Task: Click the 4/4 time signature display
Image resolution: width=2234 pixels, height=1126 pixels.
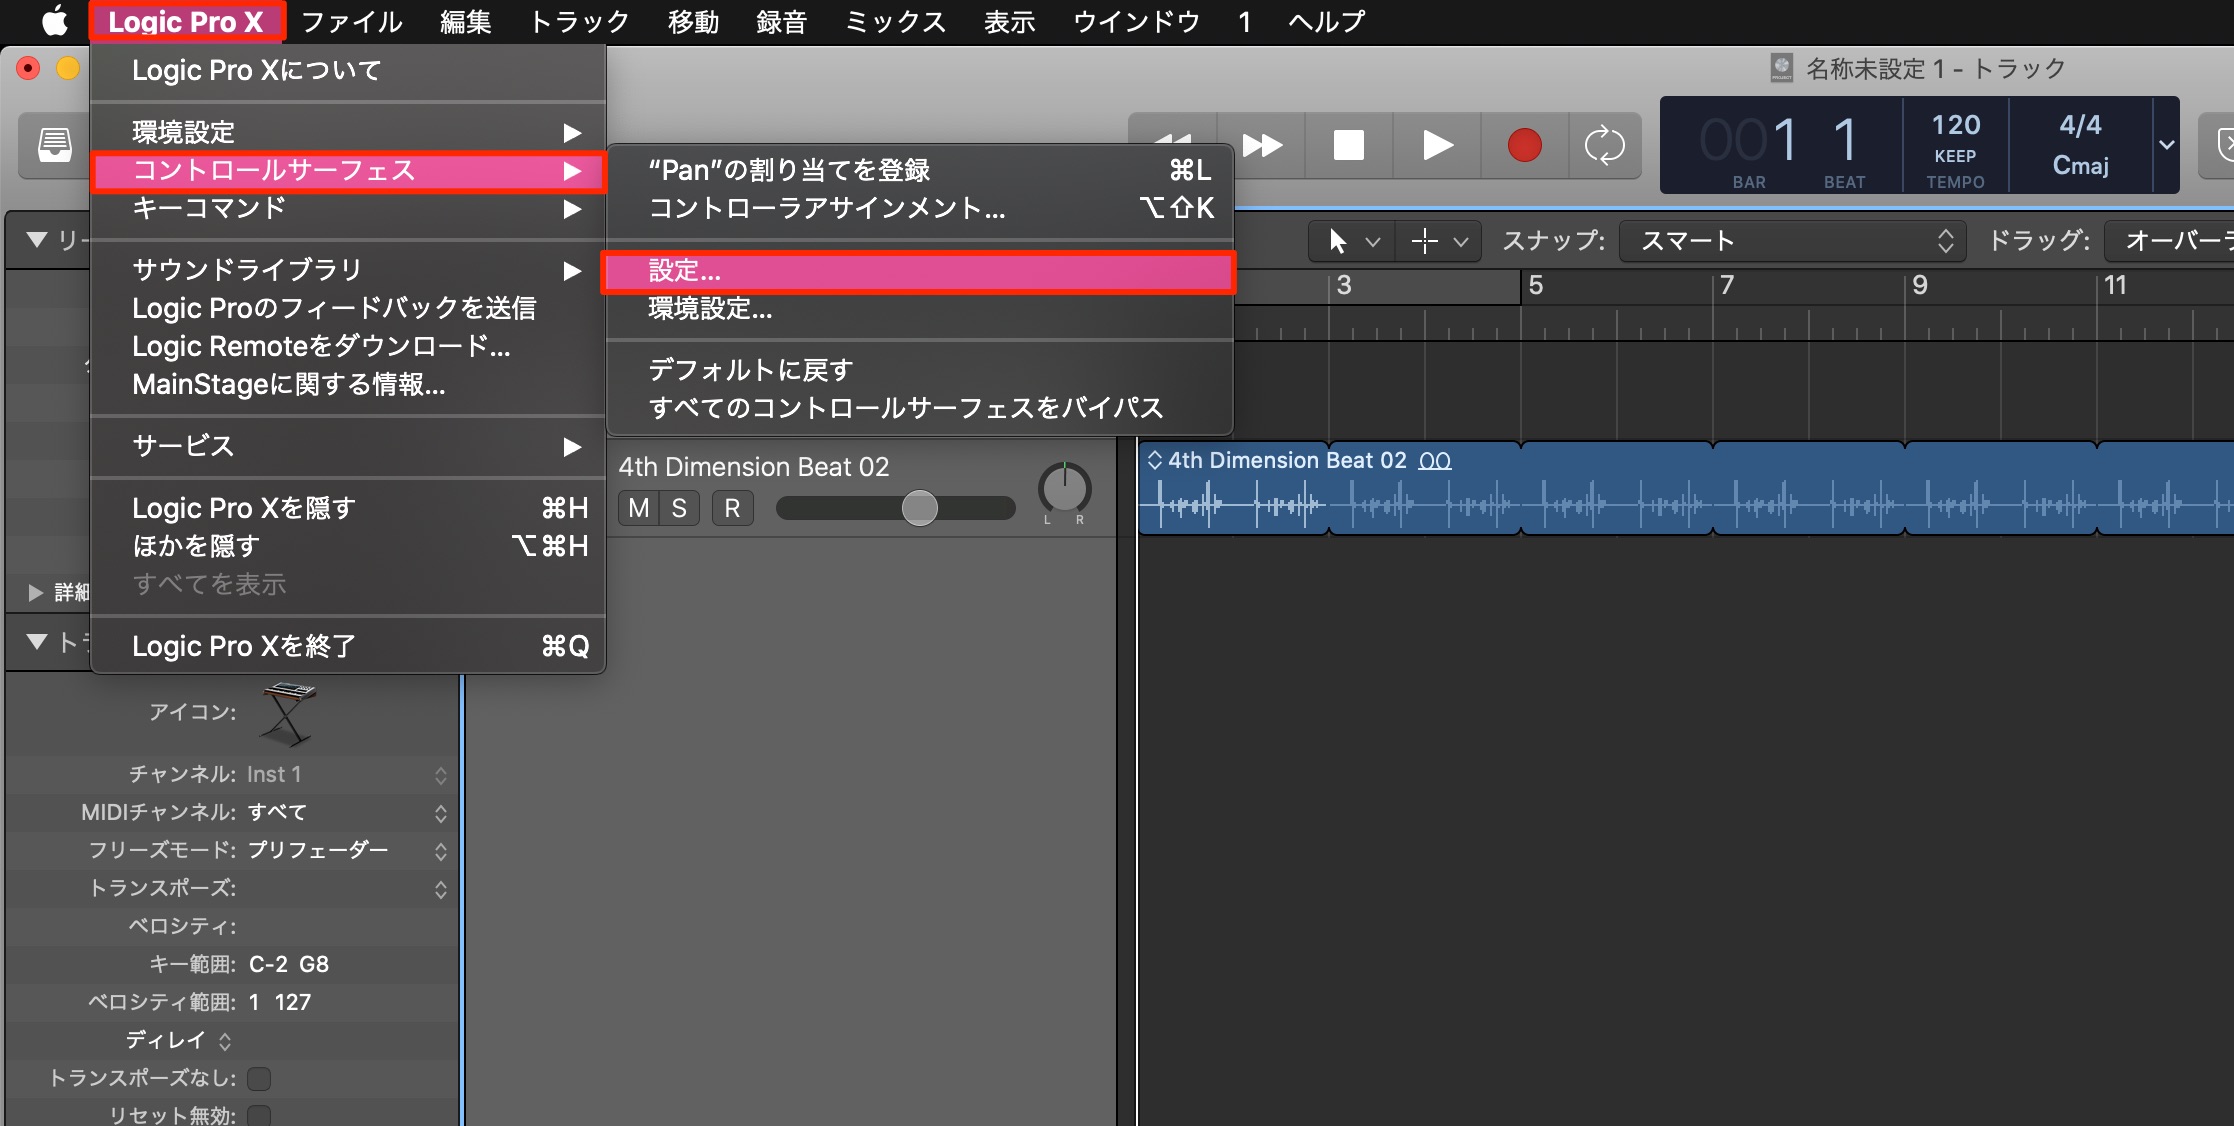Action: click(2080, 125)
